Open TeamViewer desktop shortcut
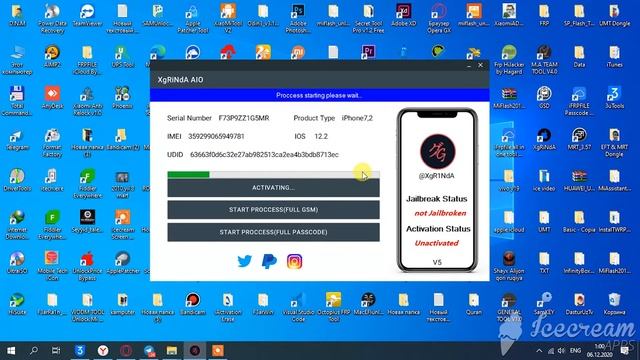 pos(87,16)
